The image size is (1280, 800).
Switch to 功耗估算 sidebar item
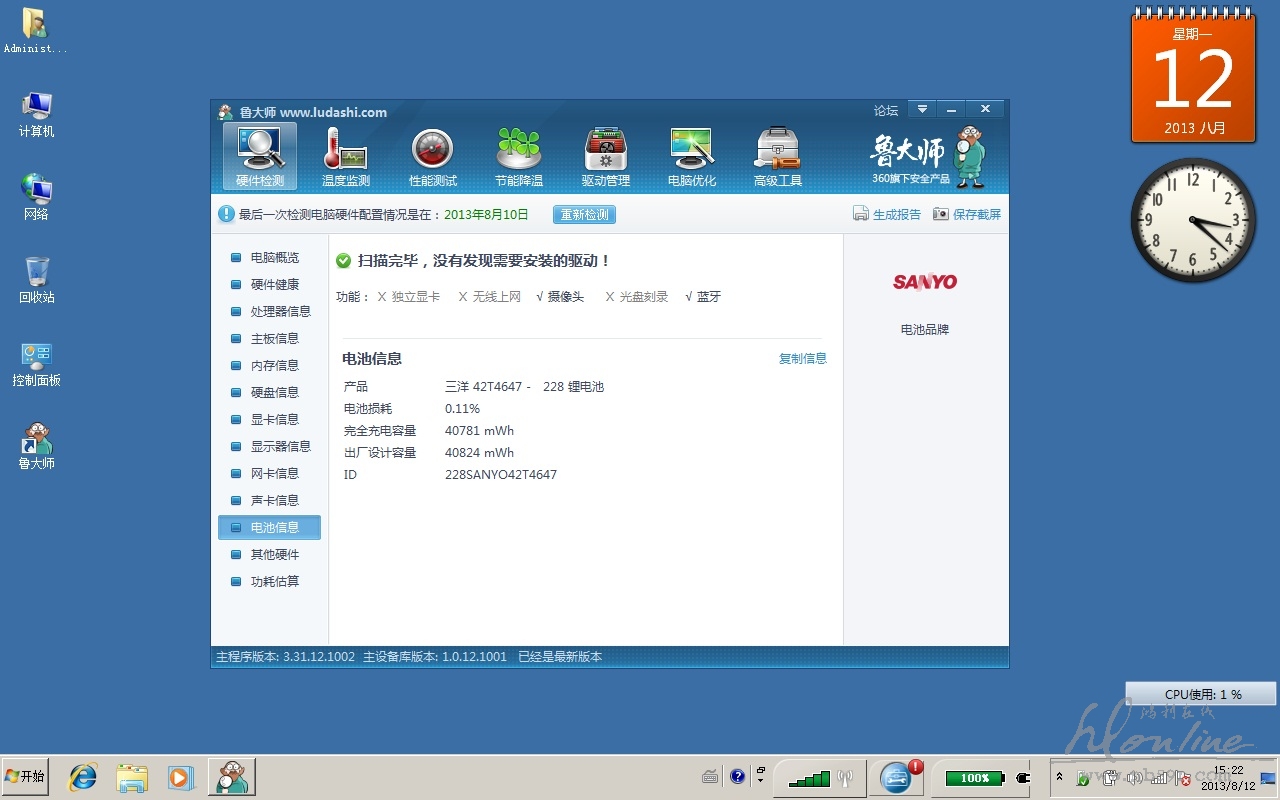[274, 582]
